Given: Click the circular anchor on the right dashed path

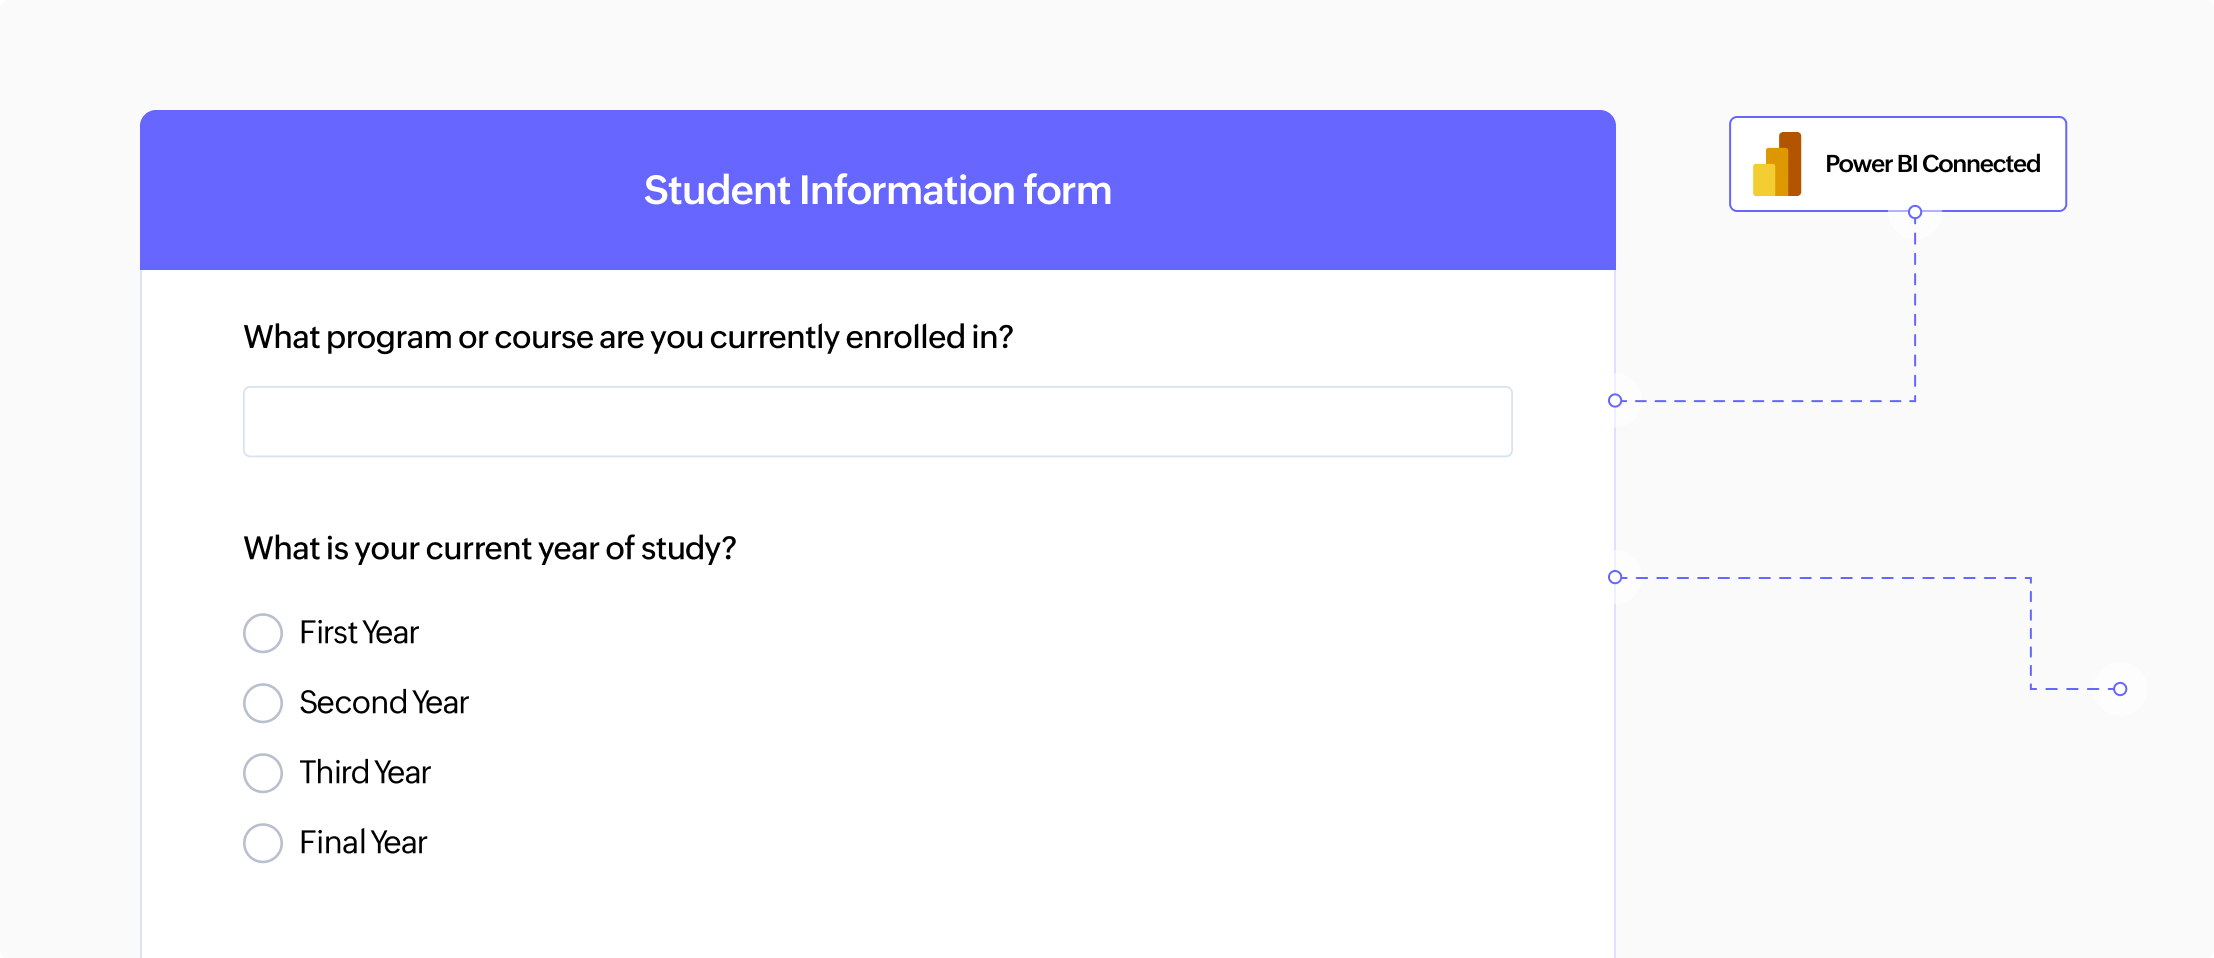Looking at the screenshot, I should (x=2120, y=688).
